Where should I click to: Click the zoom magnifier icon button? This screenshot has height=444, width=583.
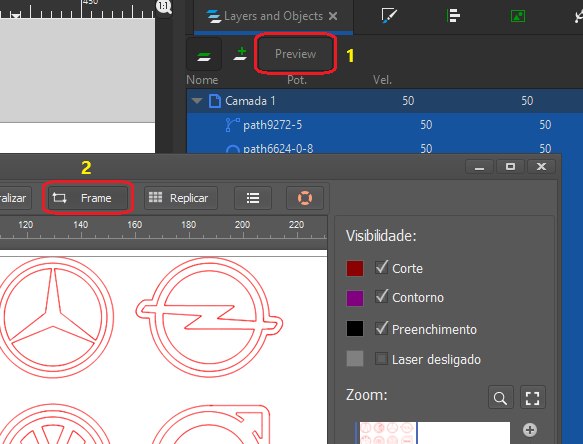pyautogui.click(x=500, y=398)
